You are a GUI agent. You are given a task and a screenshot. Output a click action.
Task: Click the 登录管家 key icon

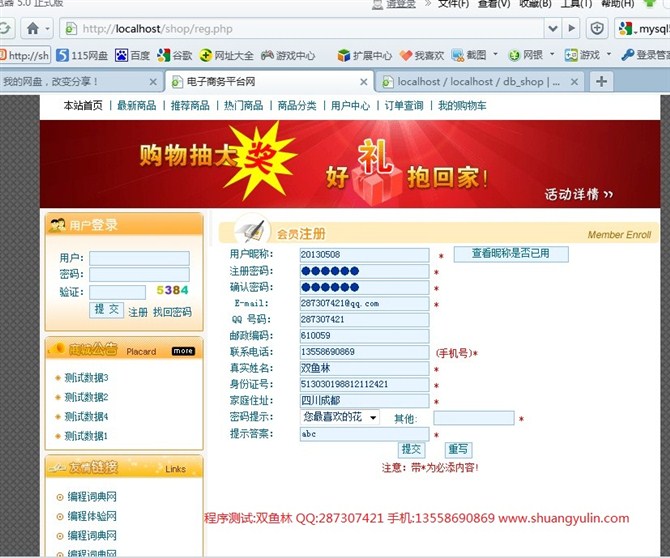(x=627, y=55)
